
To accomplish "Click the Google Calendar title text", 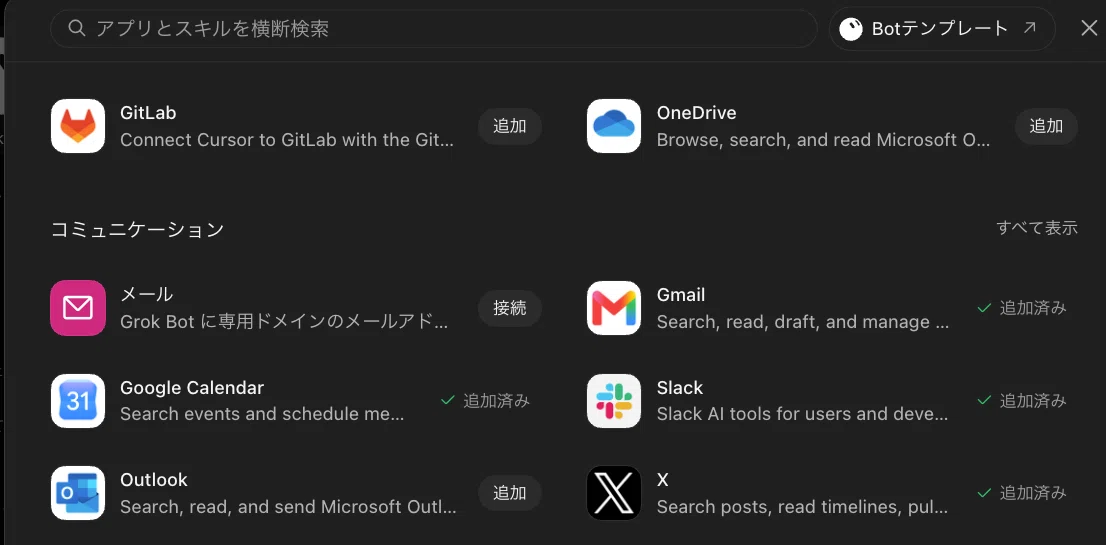I will coord(192,388).
